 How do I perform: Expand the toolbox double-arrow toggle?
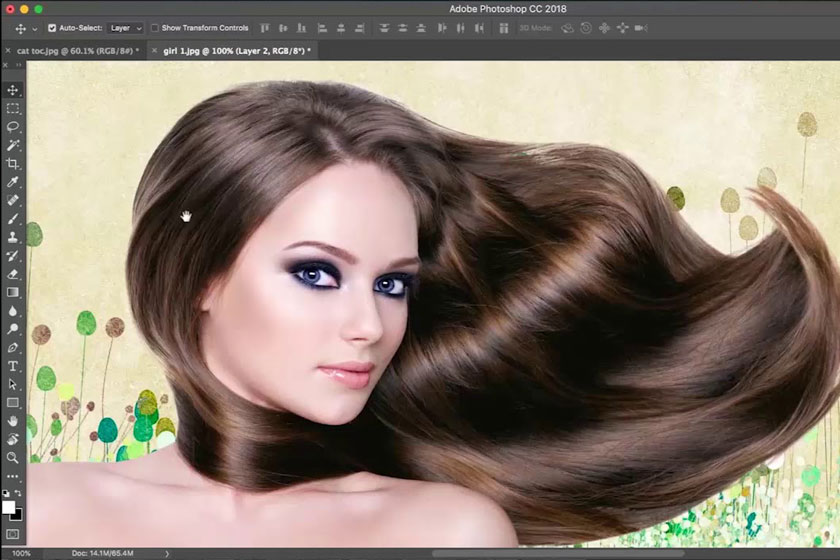[18, 65]
